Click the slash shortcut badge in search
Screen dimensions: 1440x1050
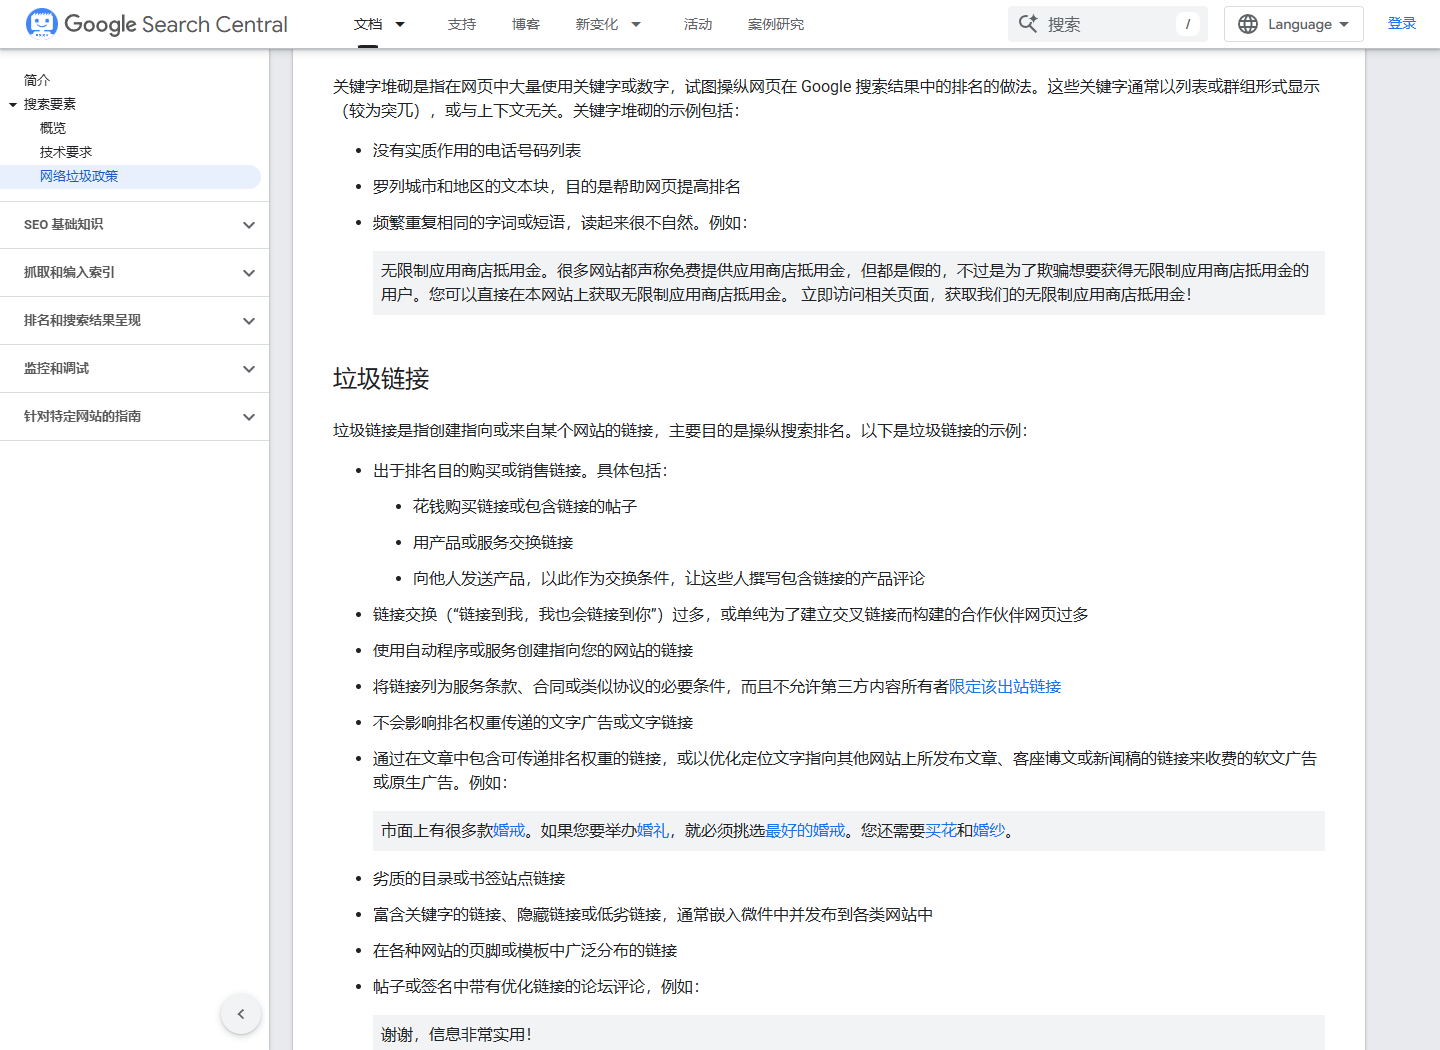tap(1188, 24)
